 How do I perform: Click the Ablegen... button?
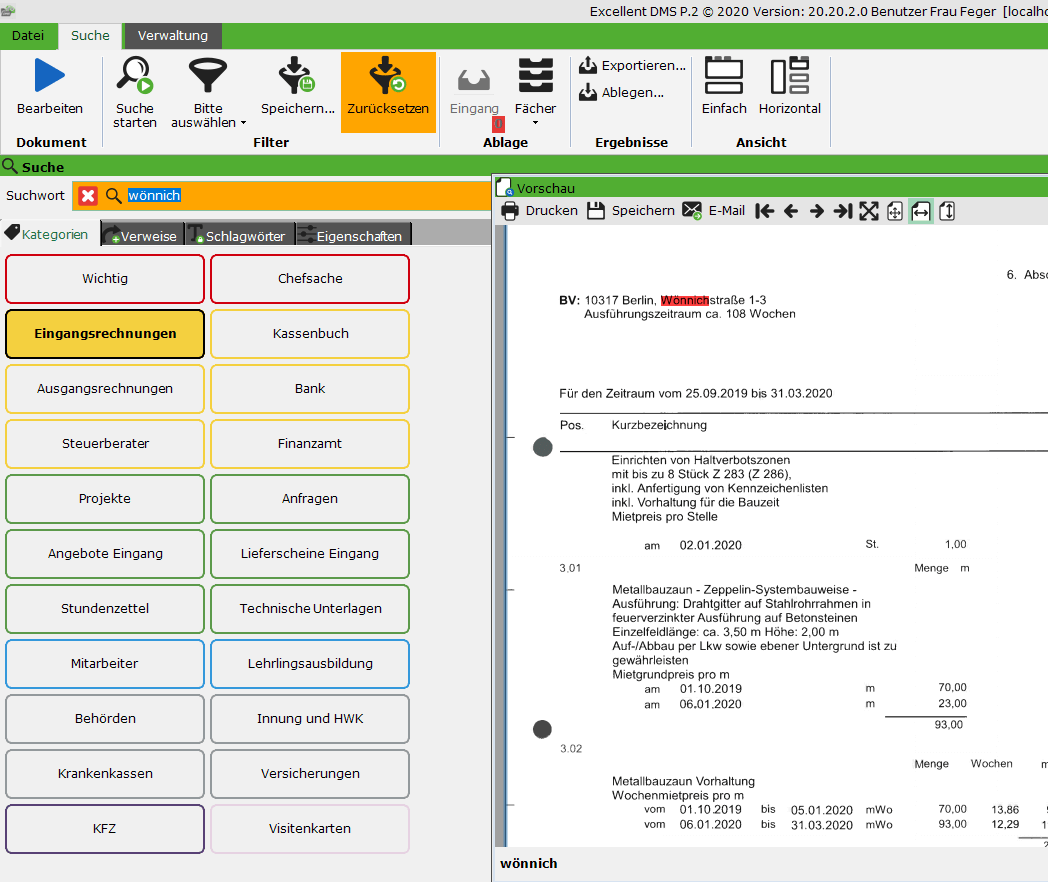point(622,92)
